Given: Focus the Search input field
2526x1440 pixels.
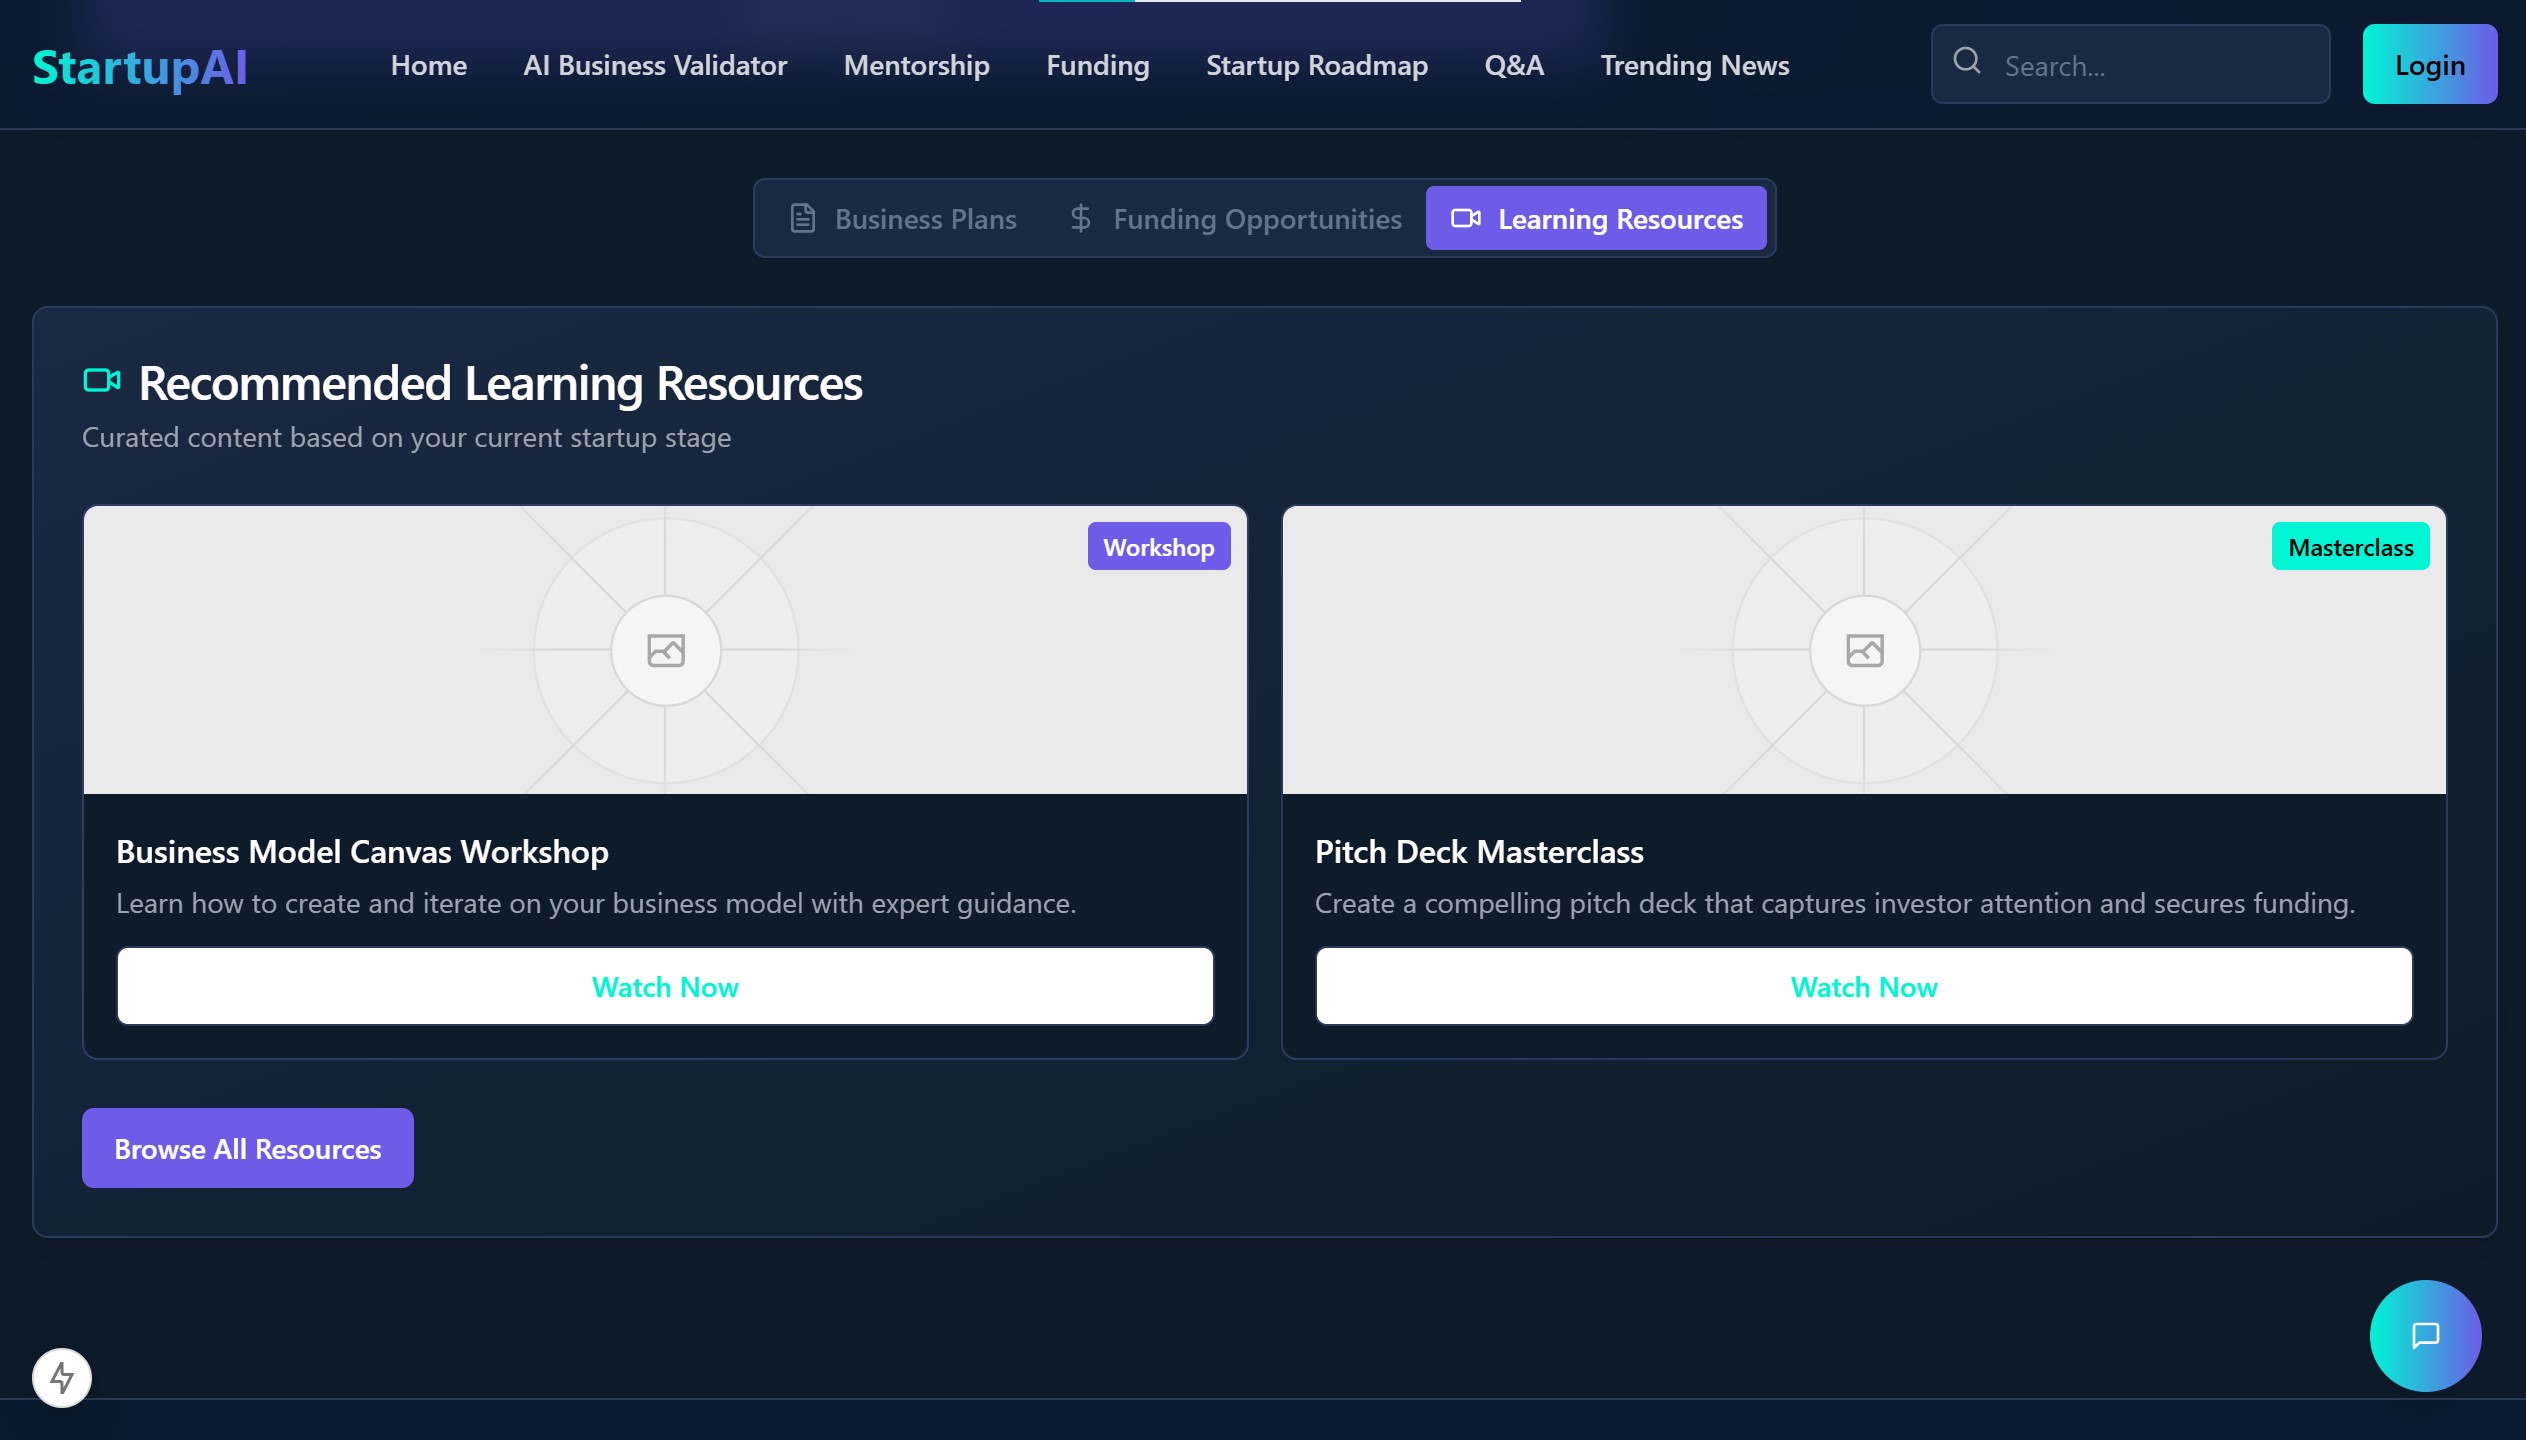Looking at the screenshot, I should click(2150, 66).
